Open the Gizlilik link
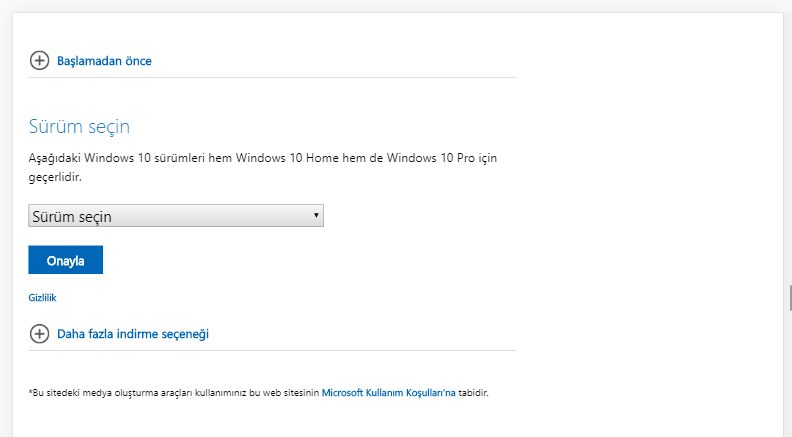Image resolution: width=792 pixels, height=437 pixels. pos(42,298)
